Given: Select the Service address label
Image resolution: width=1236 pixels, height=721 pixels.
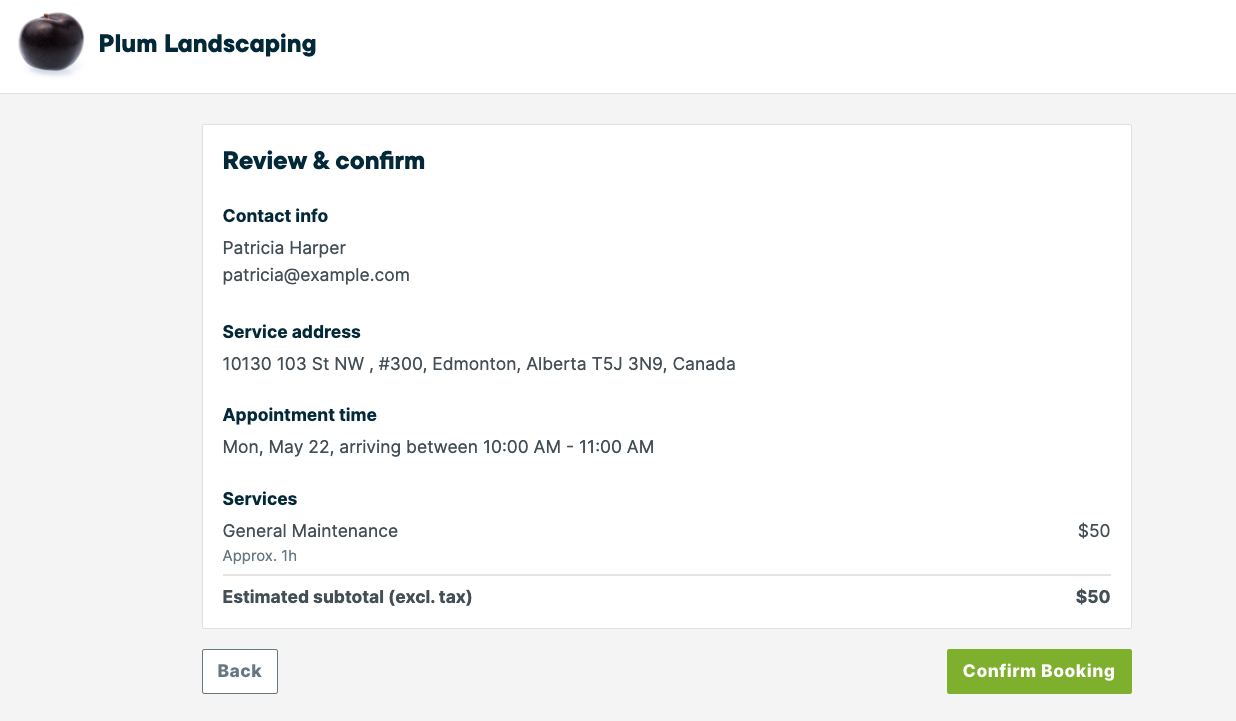Looking at the screenshot, I should point(292,332).
